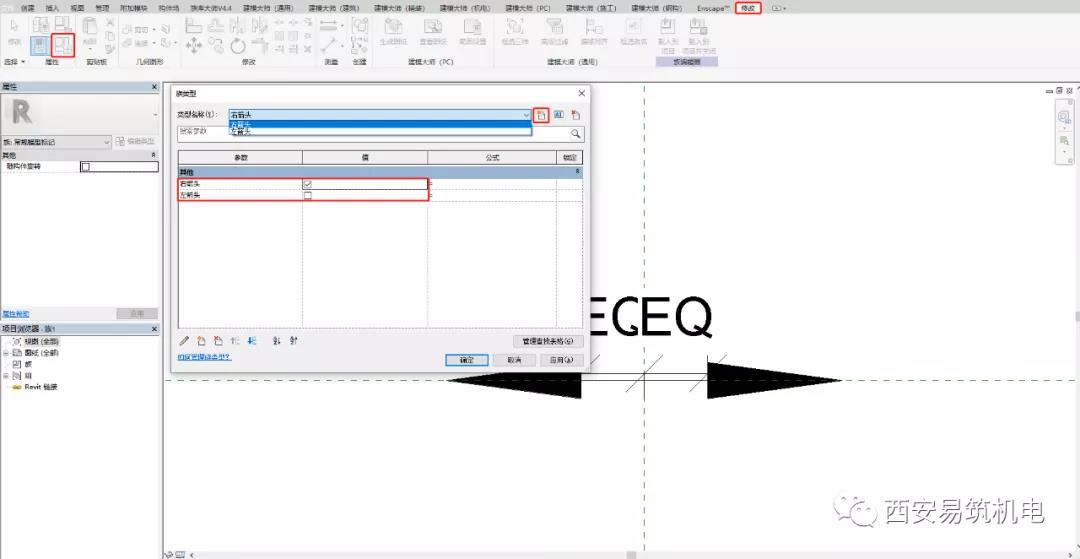
Task: Click the Parameter column header
Action: [240, 158]
